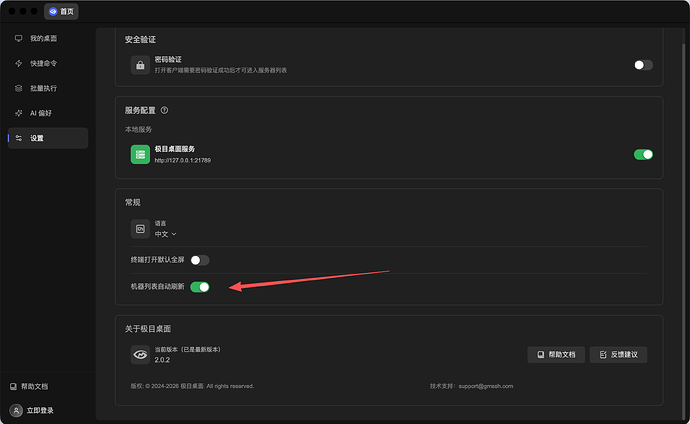
Task: Open AI 偏好 in the sidebar
Action: point(48,113)
